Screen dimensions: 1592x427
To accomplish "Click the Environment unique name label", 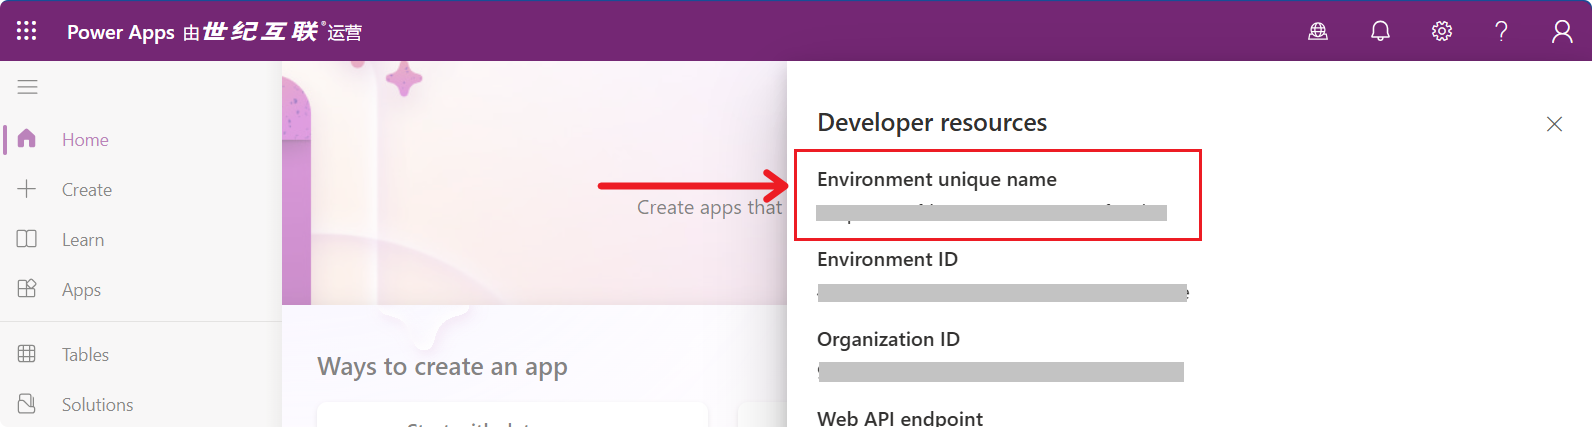I will click(x=937, y=179).
